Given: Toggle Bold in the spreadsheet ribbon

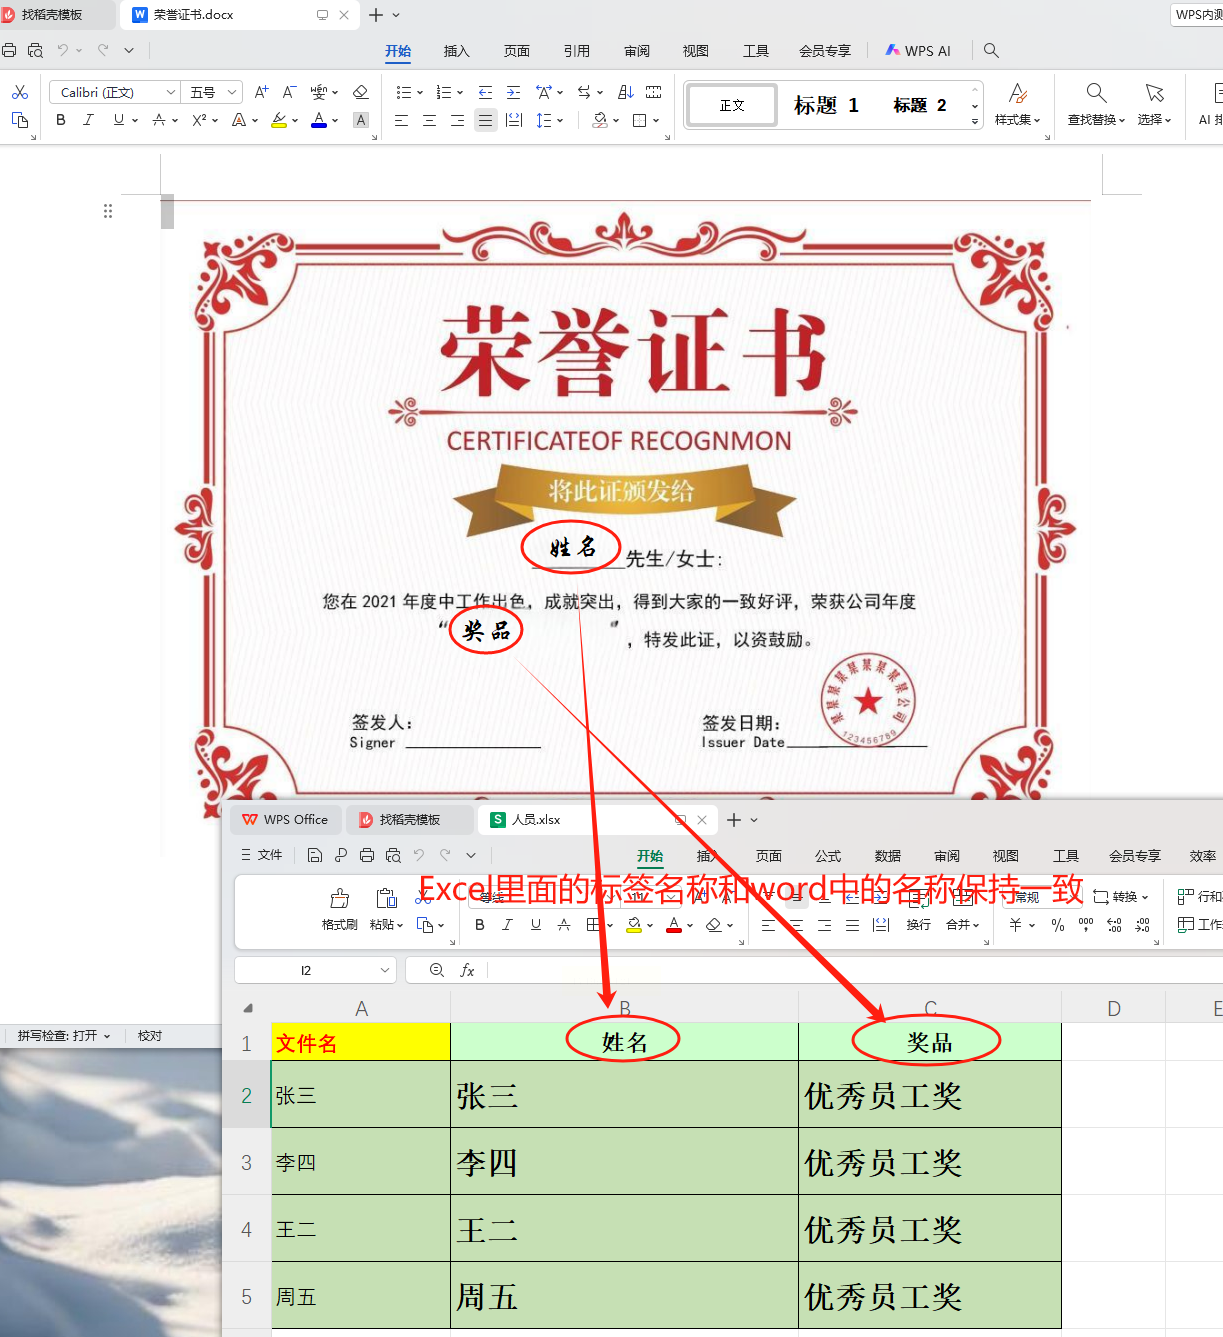Looking at the screenshot, I should coord(480,925).
